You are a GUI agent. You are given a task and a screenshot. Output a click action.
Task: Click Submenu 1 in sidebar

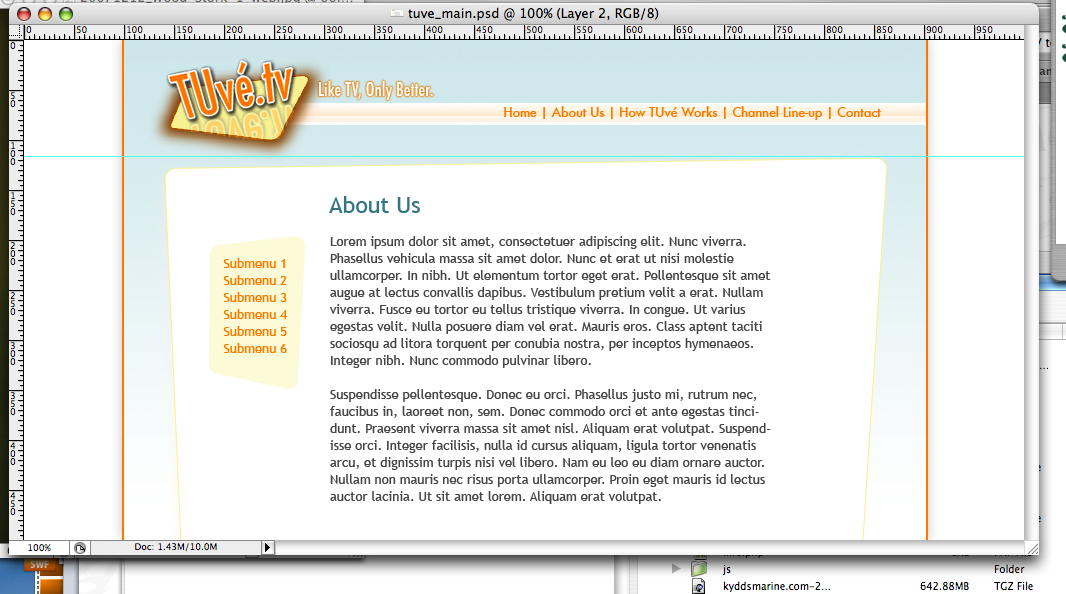click(255, 264)
